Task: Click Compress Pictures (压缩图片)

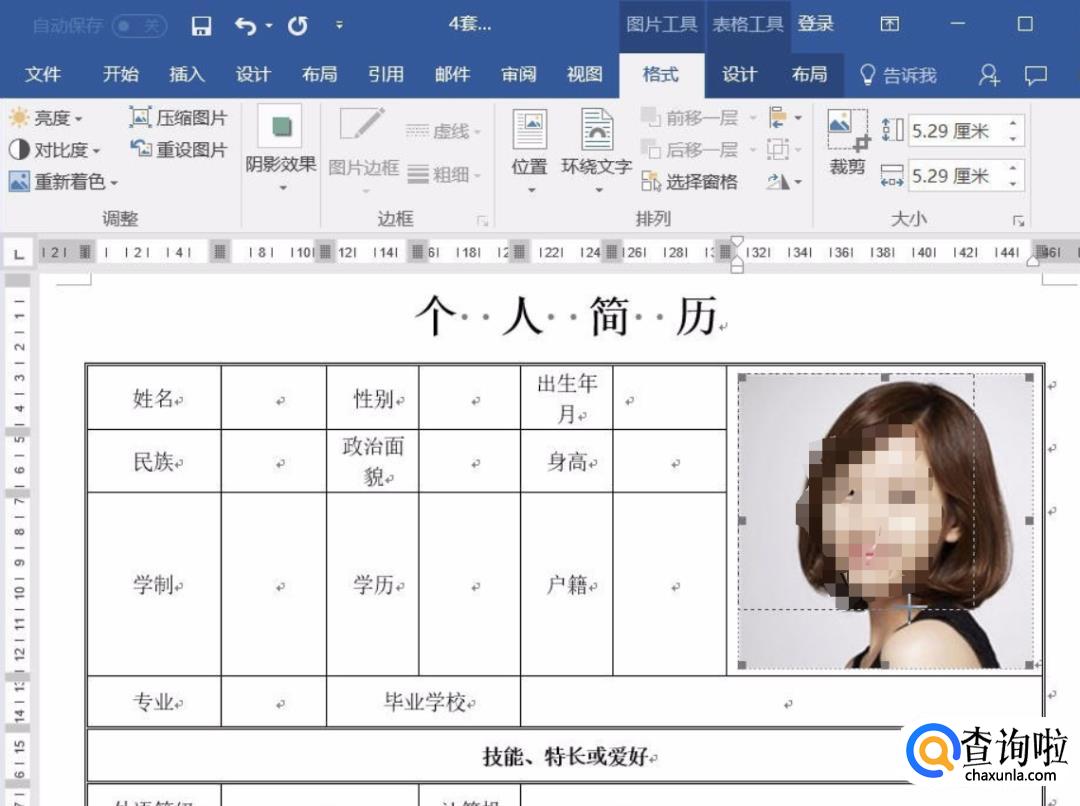Action: click(178, 118)
